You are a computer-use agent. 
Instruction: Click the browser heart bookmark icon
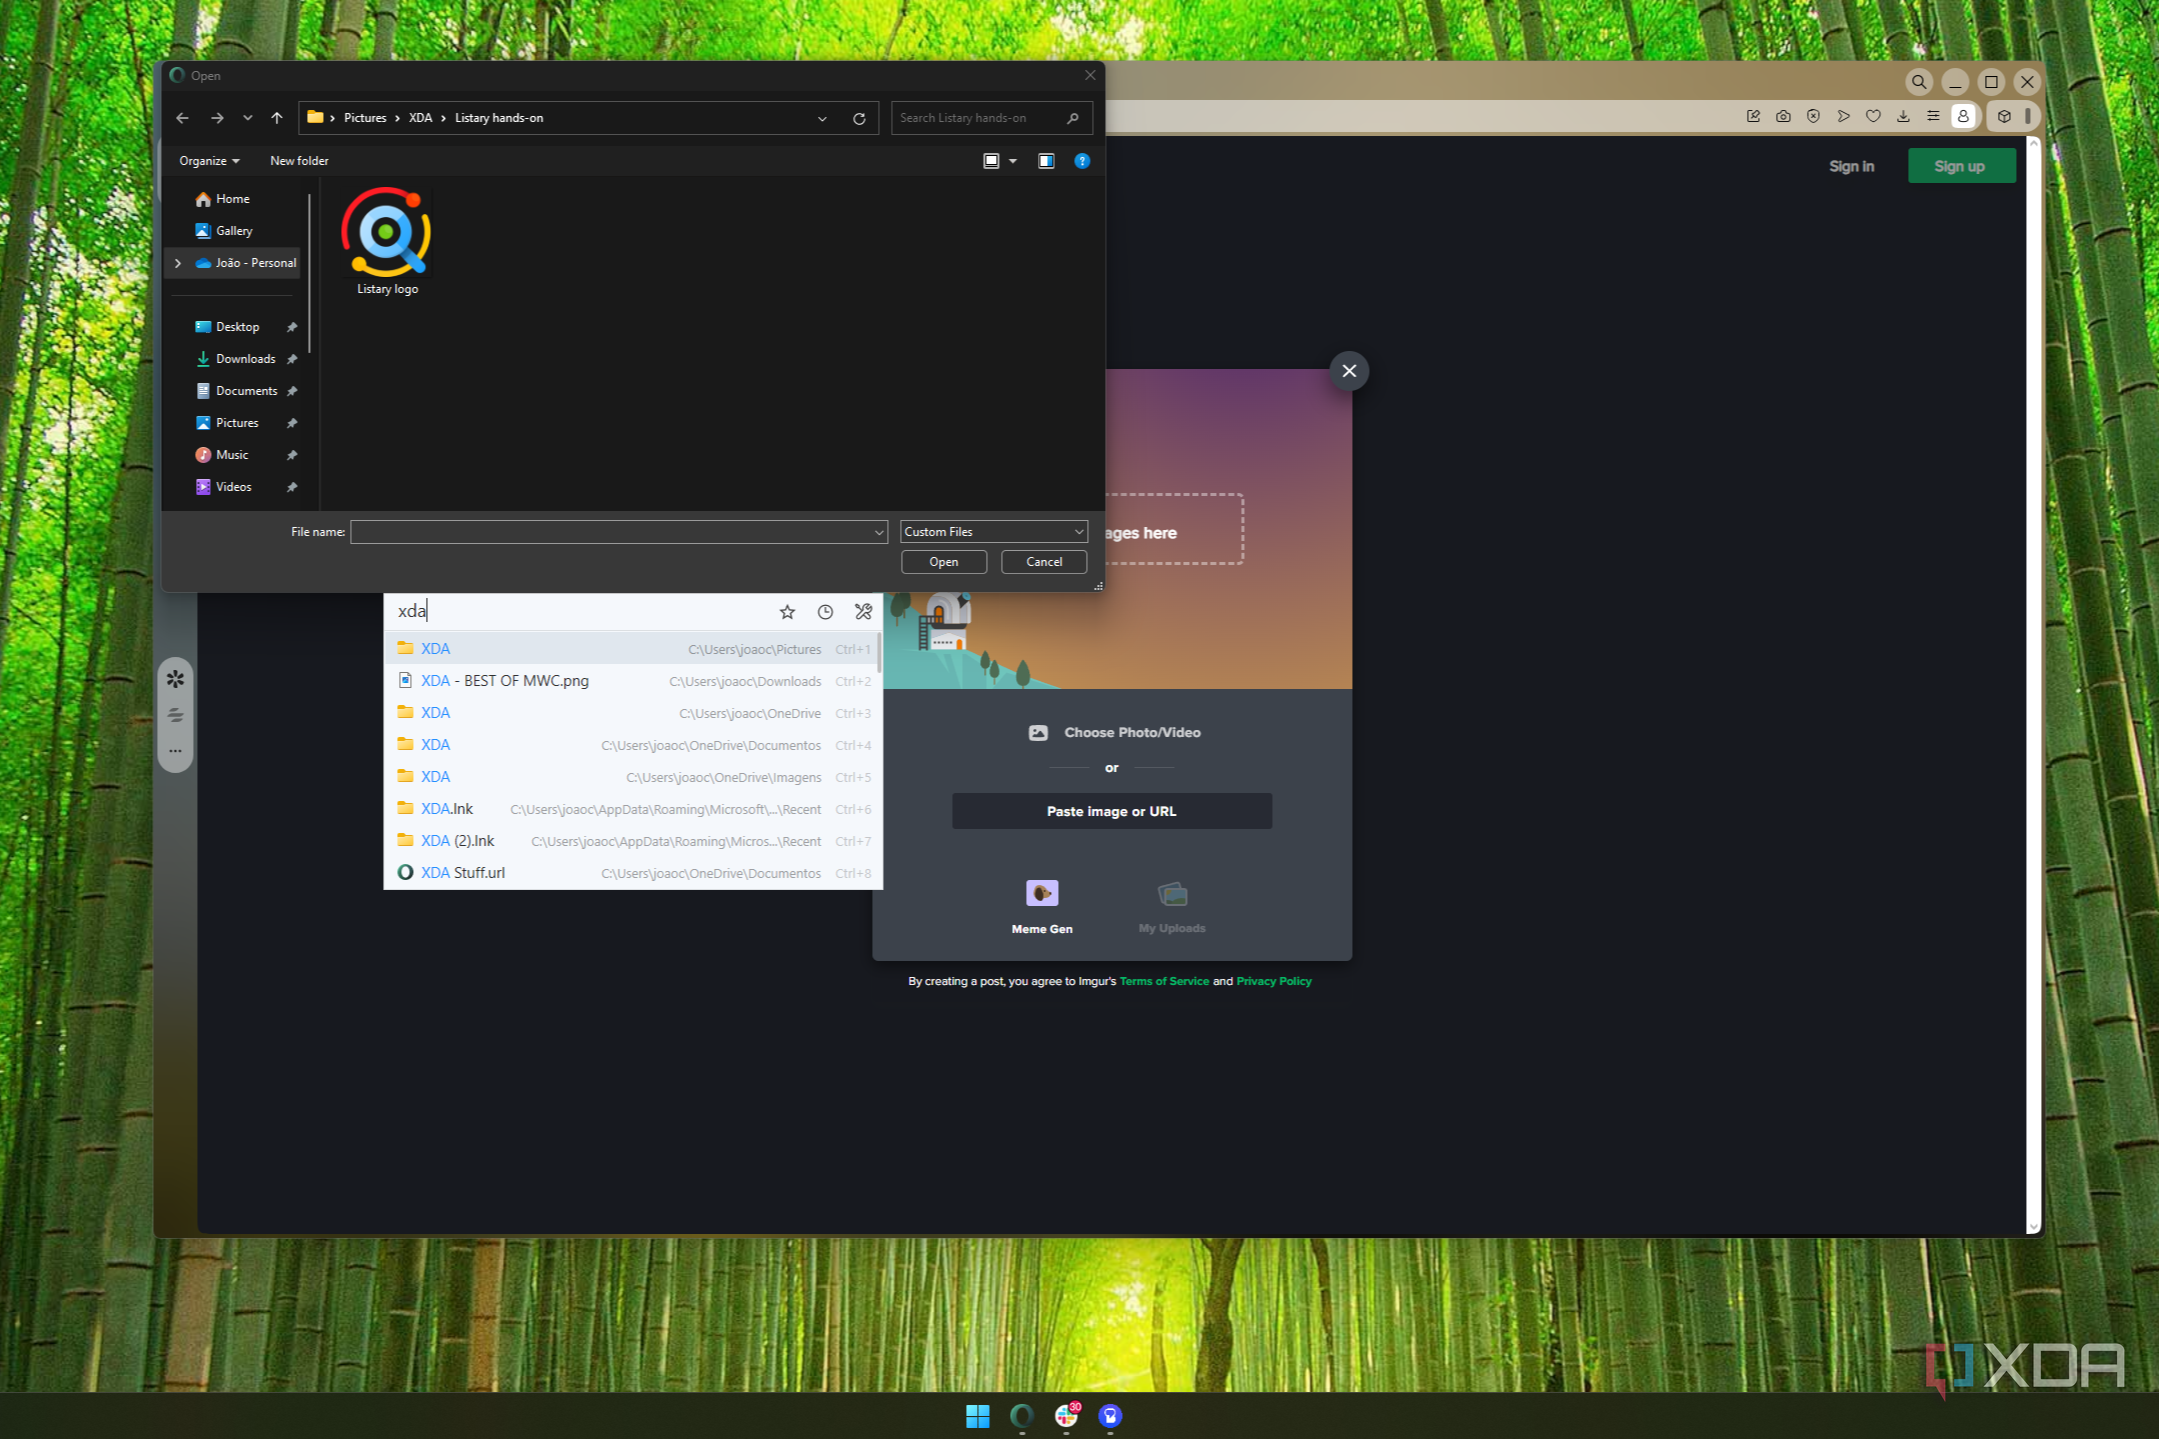tap(1873, 116)
